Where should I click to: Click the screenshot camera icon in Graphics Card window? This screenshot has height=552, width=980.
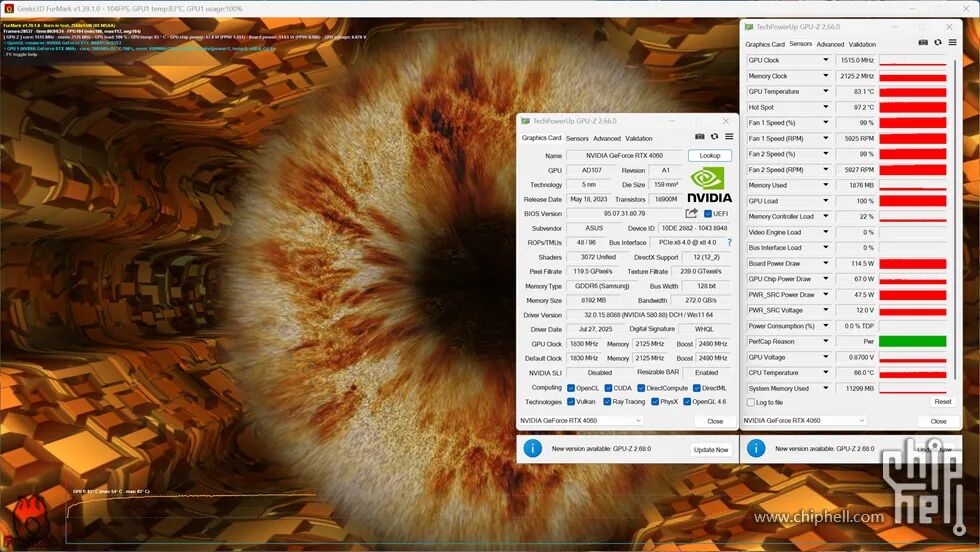[699, 137]
